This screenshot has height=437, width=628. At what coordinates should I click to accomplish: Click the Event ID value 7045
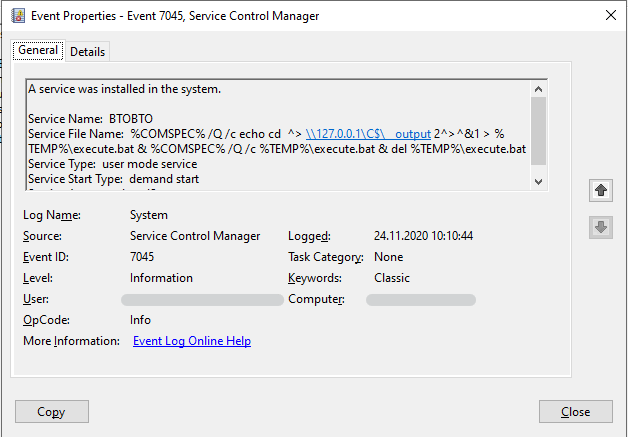[x=142, y=257]
